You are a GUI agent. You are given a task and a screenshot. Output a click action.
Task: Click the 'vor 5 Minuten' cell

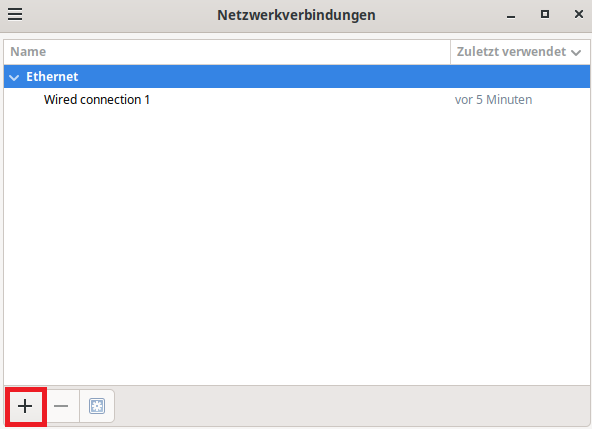[x=493, y=100]
